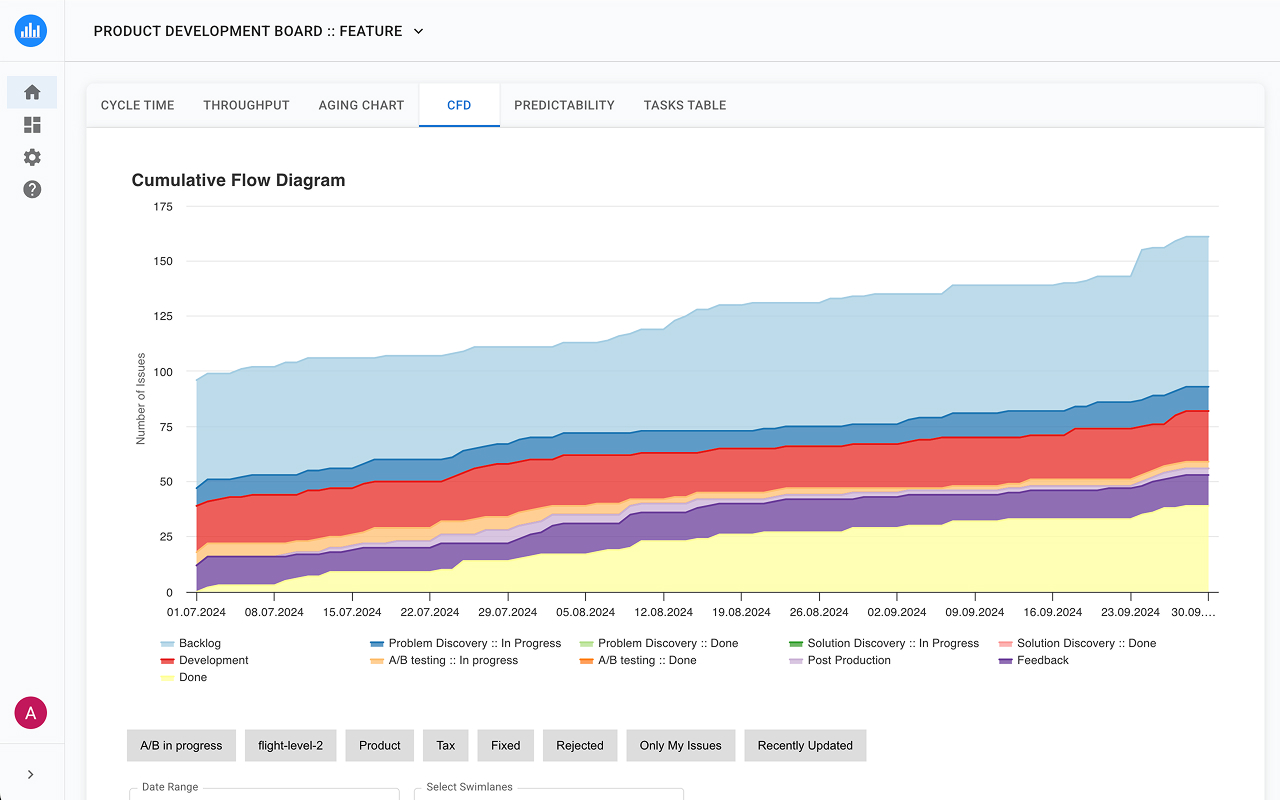
Task: Toggle the Done legend series
Action: (x=184, y=677)
